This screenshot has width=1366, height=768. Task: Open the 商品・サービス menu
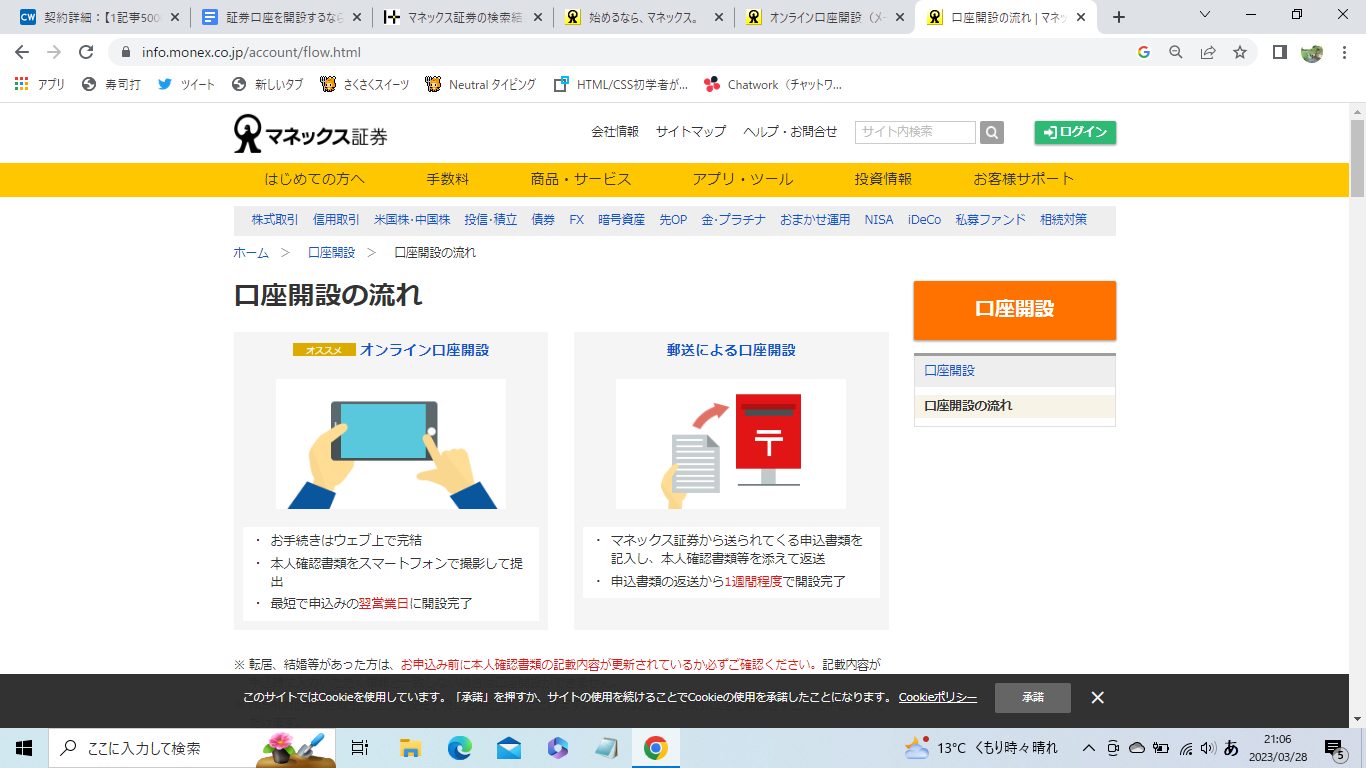pyautogui.click(x=581, y=179)
